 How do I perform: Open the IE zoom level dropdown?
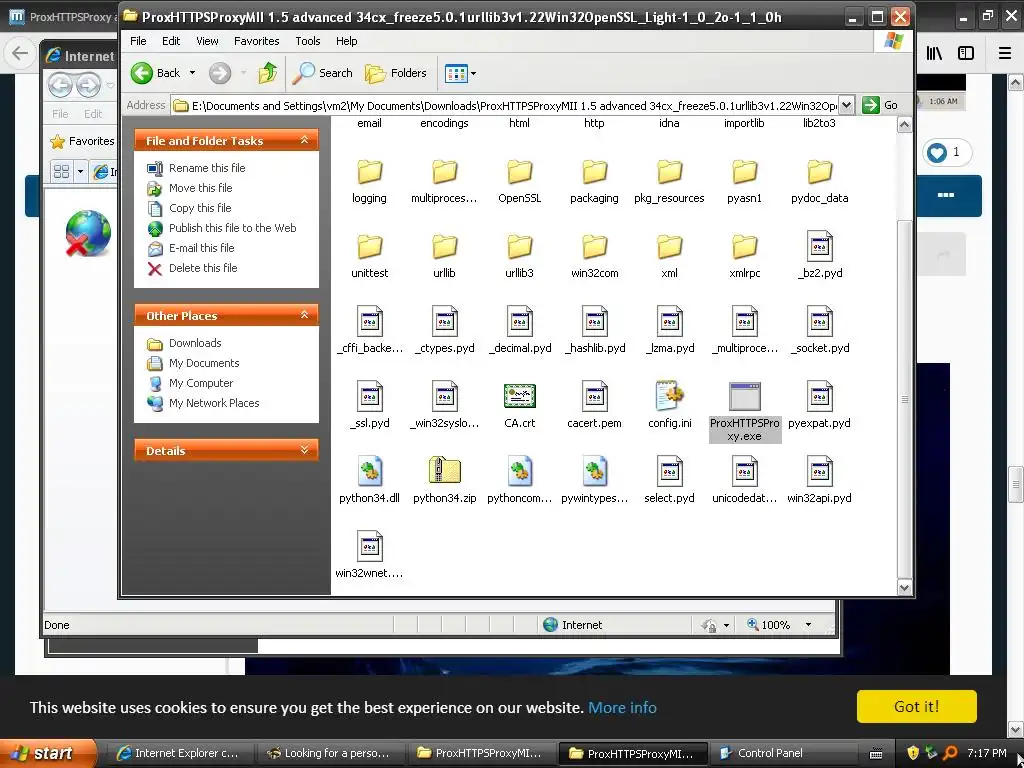(808, 625)
